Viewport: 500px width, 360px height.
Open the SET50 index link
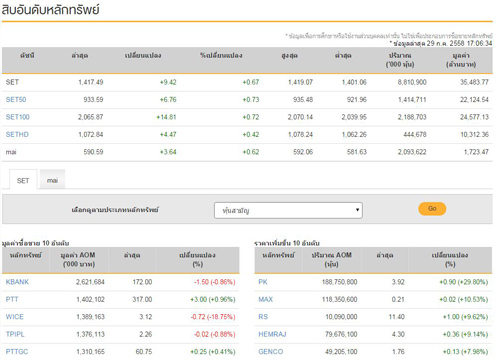(x=16, y=100)
